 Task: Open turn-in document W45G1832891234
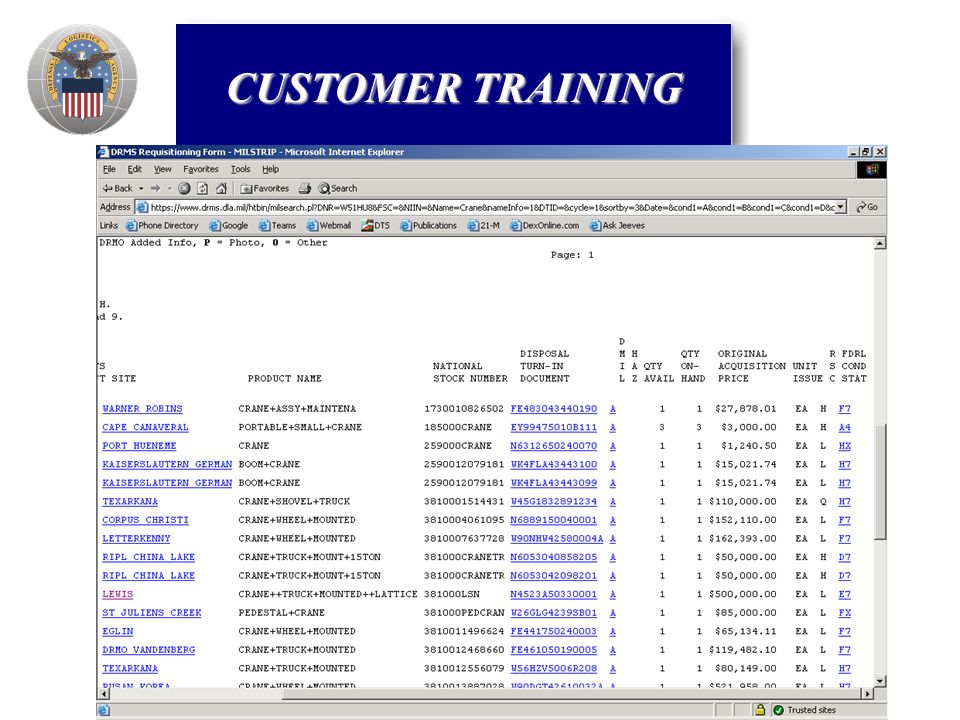(x=553, y=501)
